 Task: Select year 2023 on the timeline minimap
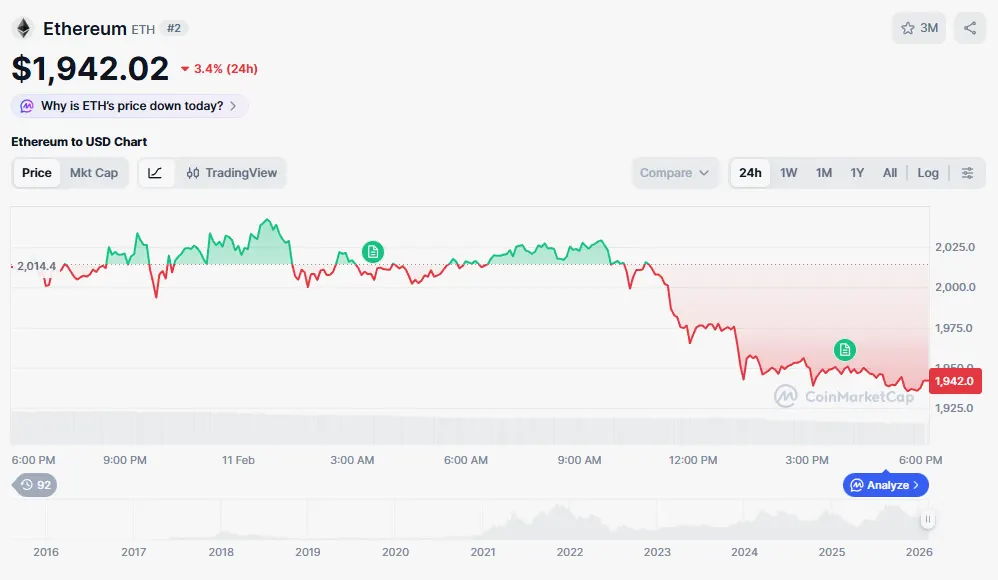click(x=657, y=551)
